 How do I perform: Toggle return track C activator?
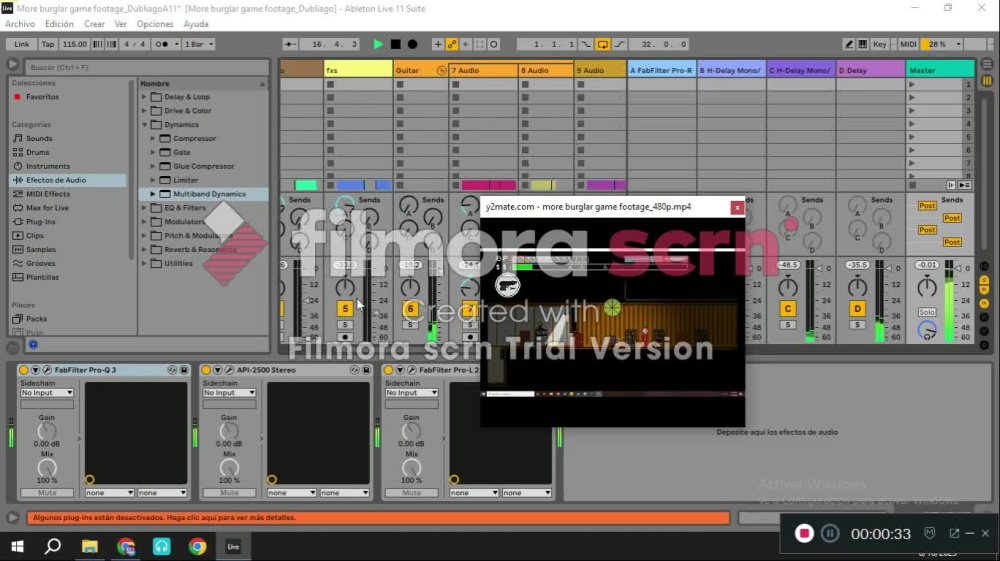coord(788,309)
